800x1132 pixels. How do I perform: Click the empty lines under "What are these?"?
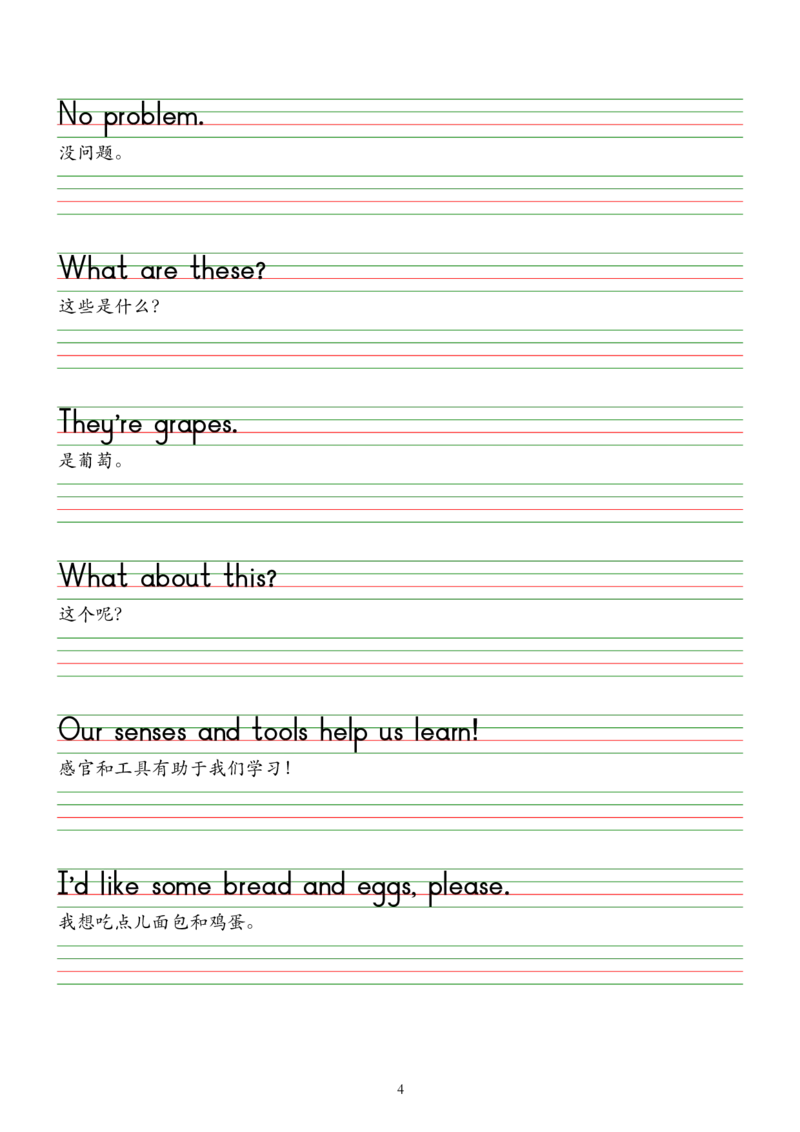click(400, 350)
